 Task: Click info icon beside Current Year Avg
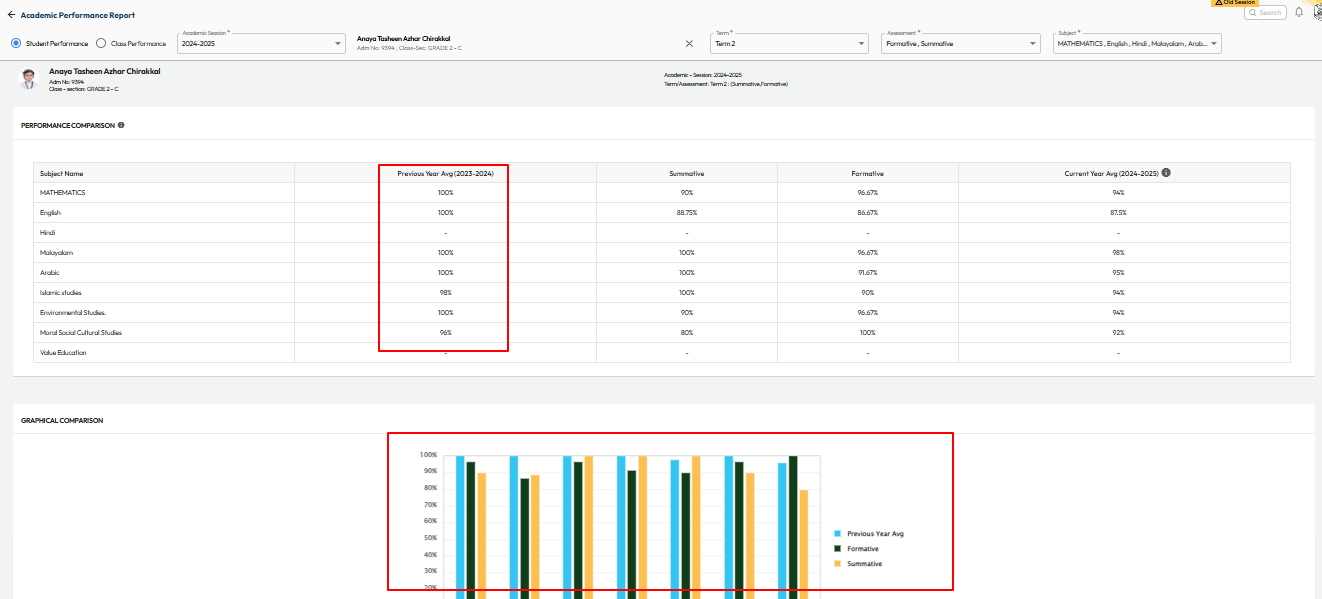point(1166,173)
